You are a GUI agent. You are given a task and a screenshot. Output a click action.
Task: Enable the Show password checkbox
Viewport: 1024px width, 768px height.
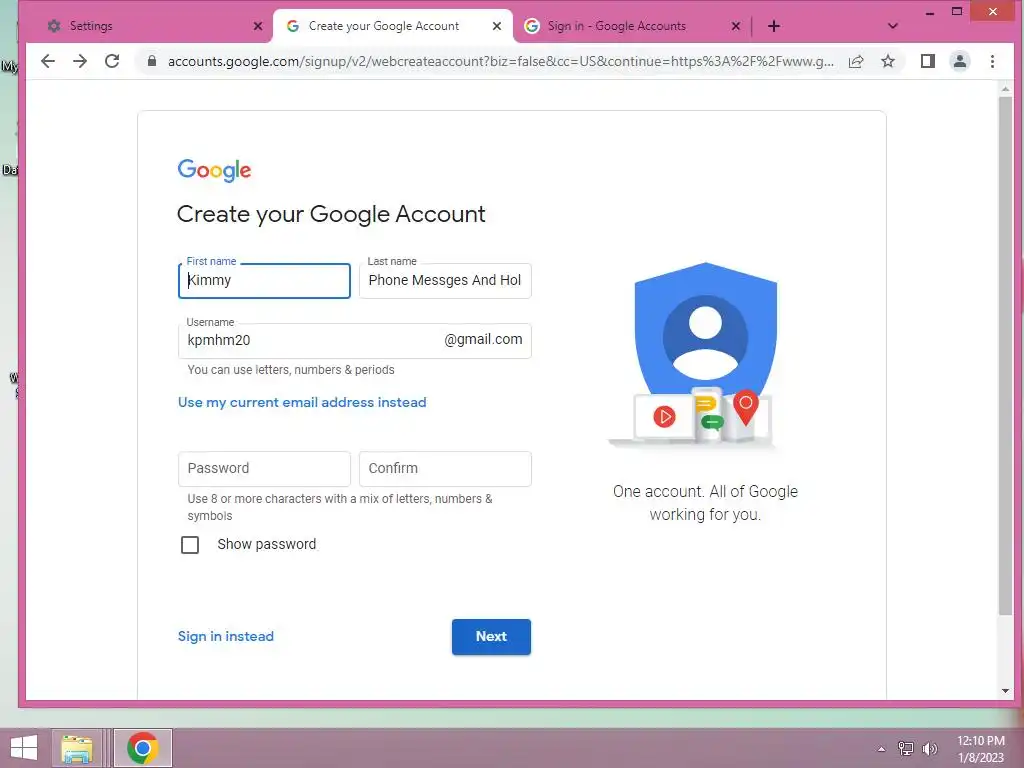(x=190, y=545)
